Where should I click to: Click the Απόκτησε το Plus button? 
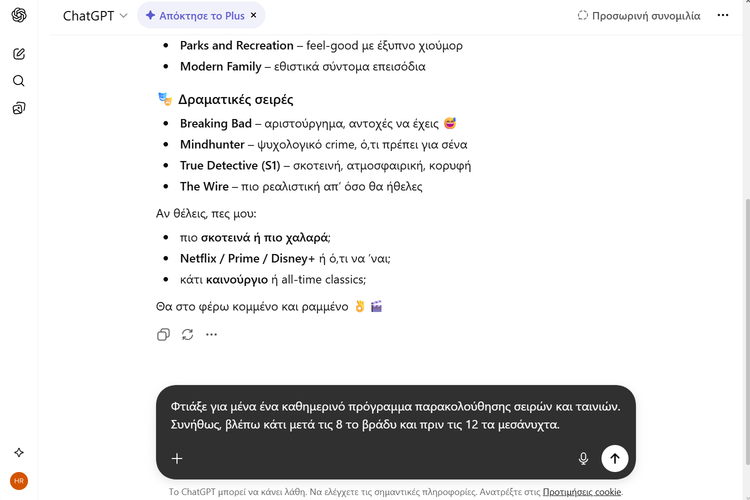(x=194, y=16)
